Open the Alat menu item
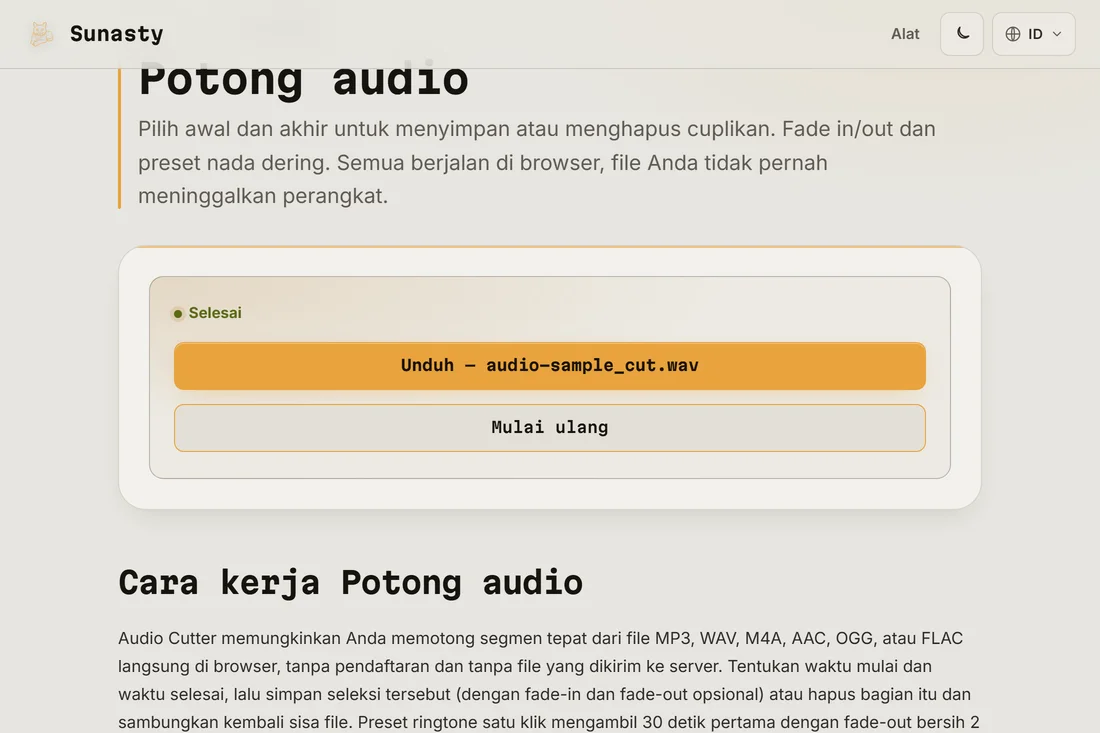 tap(905, 34)
